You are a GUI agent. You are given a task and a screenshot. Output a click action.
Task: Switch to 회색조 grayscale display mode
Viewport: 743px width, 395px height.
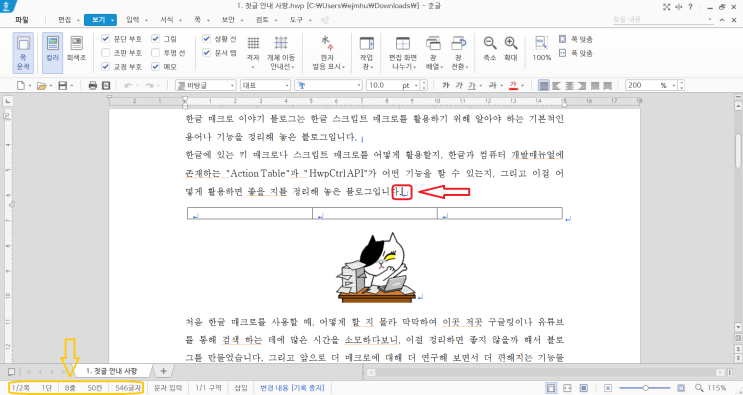(x=76, y=49)
